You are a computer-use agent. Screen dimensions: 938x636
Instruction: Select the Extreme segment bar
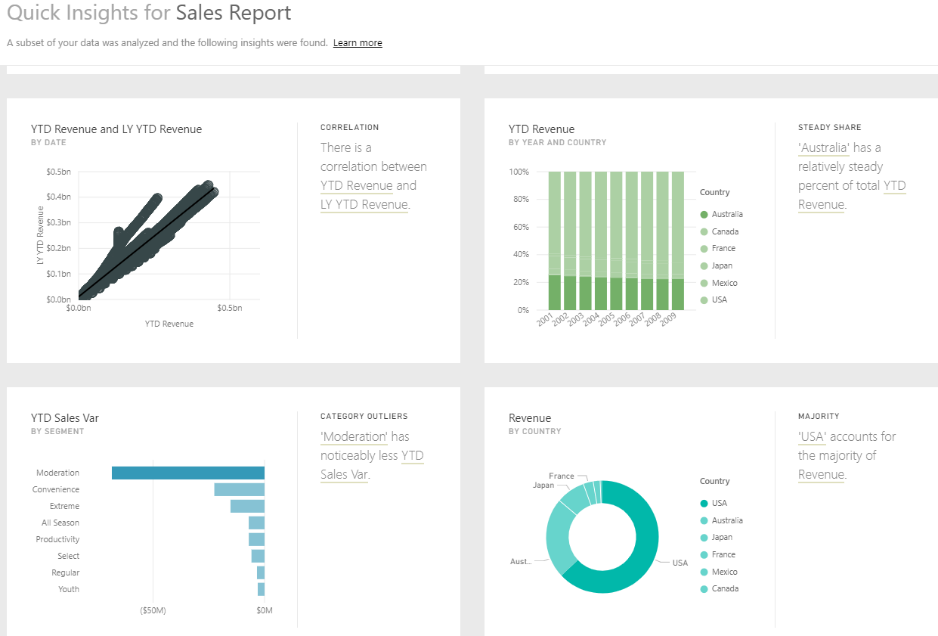247,506
